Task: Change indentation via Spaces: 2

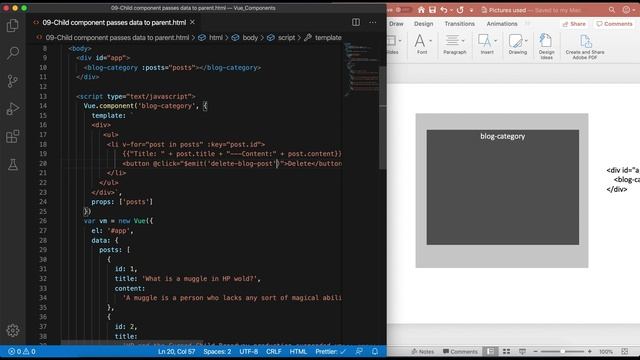Action: point(217,351)
